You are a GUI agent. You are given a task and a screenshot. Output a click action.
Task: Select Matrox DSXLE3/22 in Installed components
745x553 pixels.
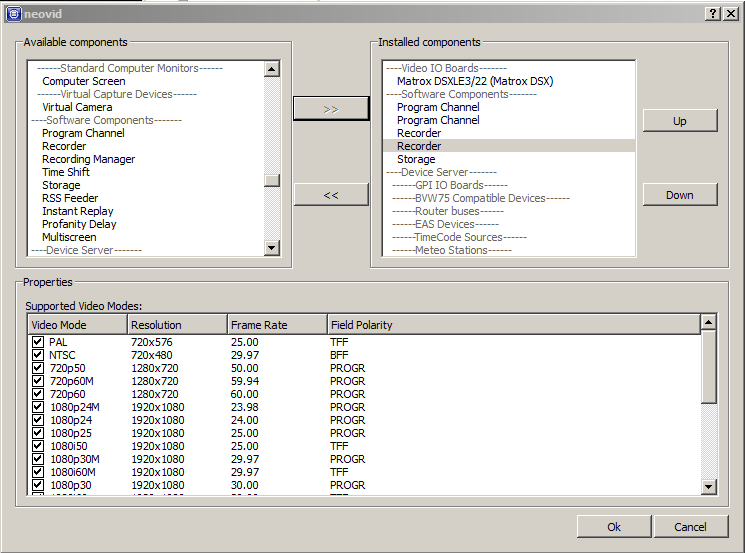pyautogui.click(x=475, y=81)
